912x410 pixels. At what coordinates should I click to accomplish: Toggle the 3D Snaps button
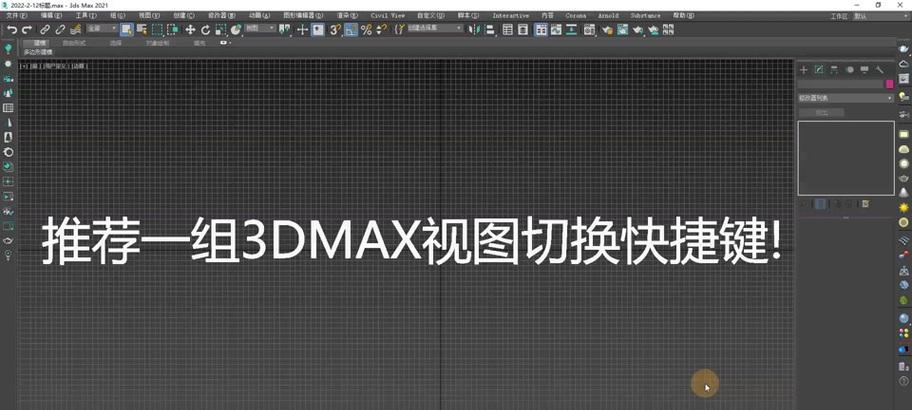point(336,29)
